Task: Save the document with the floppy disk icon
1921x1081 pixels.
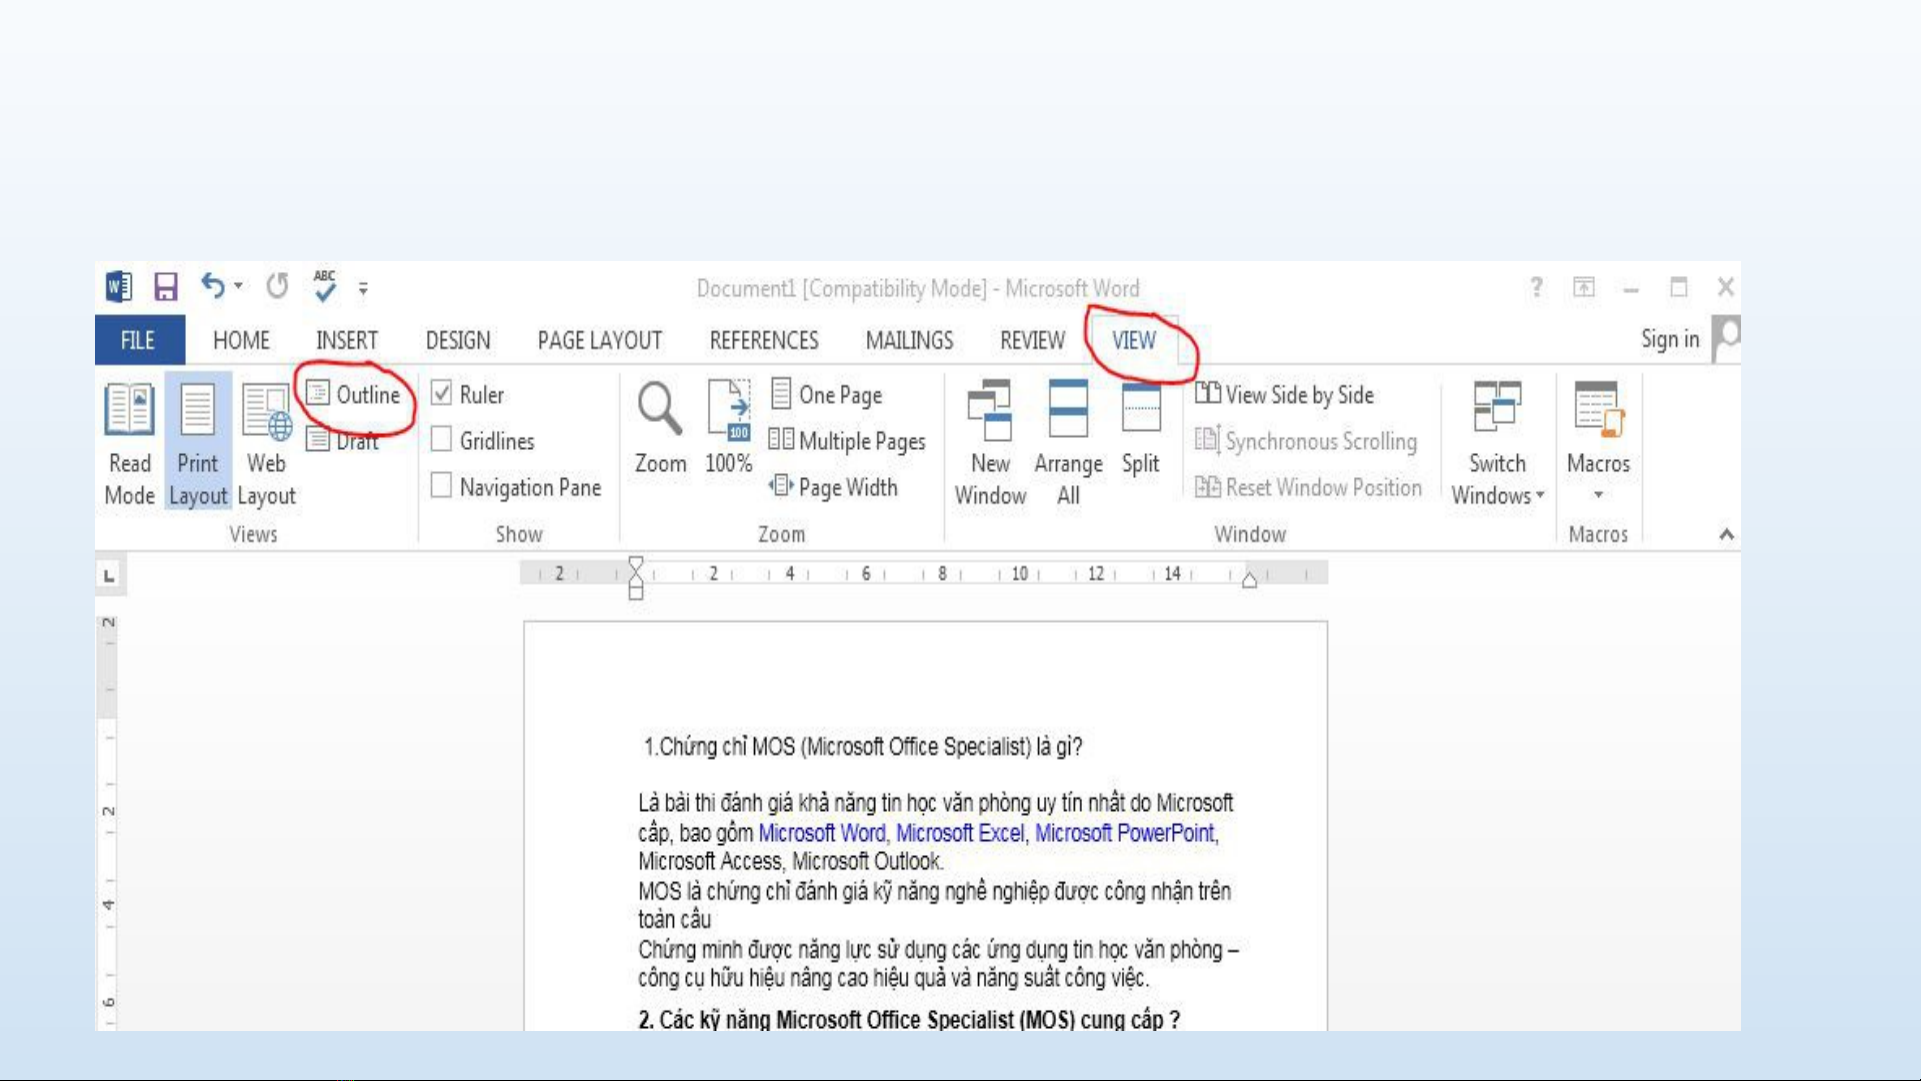Action: (166, 287)
